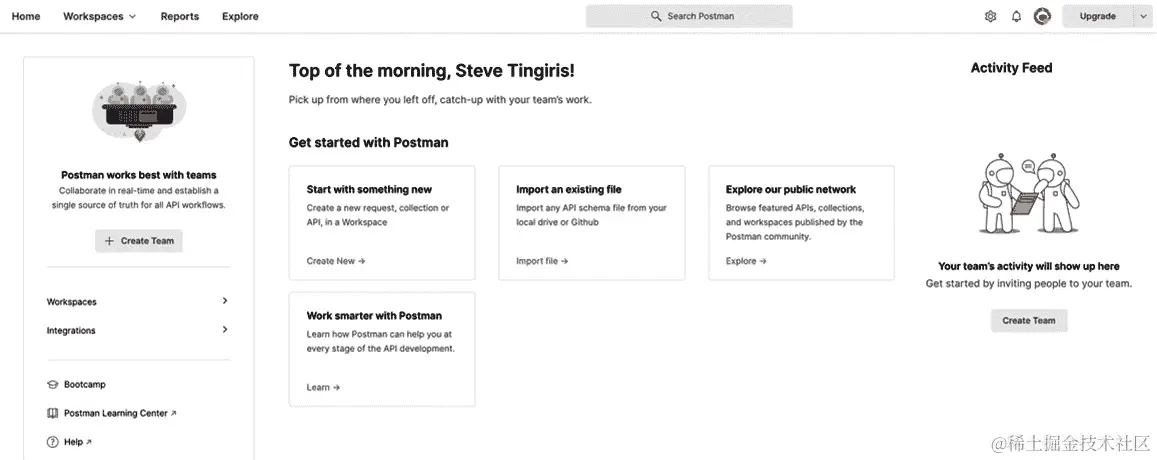The height and width of the screenshot is (460, 1157).
Task: Open the Reports tab
Action: click(180, 16)
